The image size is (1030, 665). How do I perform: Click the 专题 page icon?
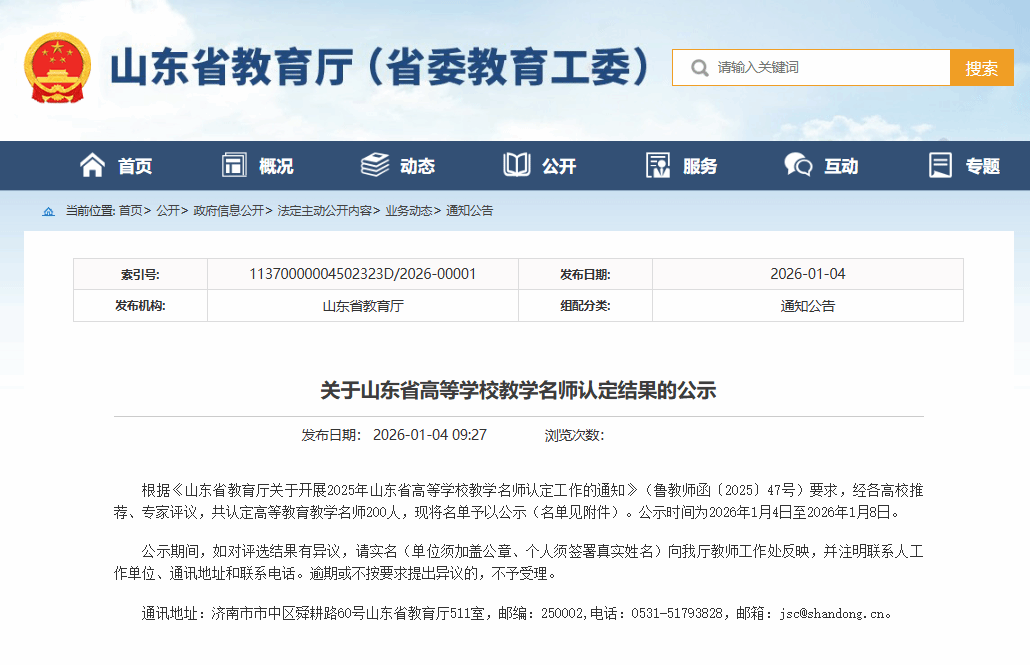point(940,166)
